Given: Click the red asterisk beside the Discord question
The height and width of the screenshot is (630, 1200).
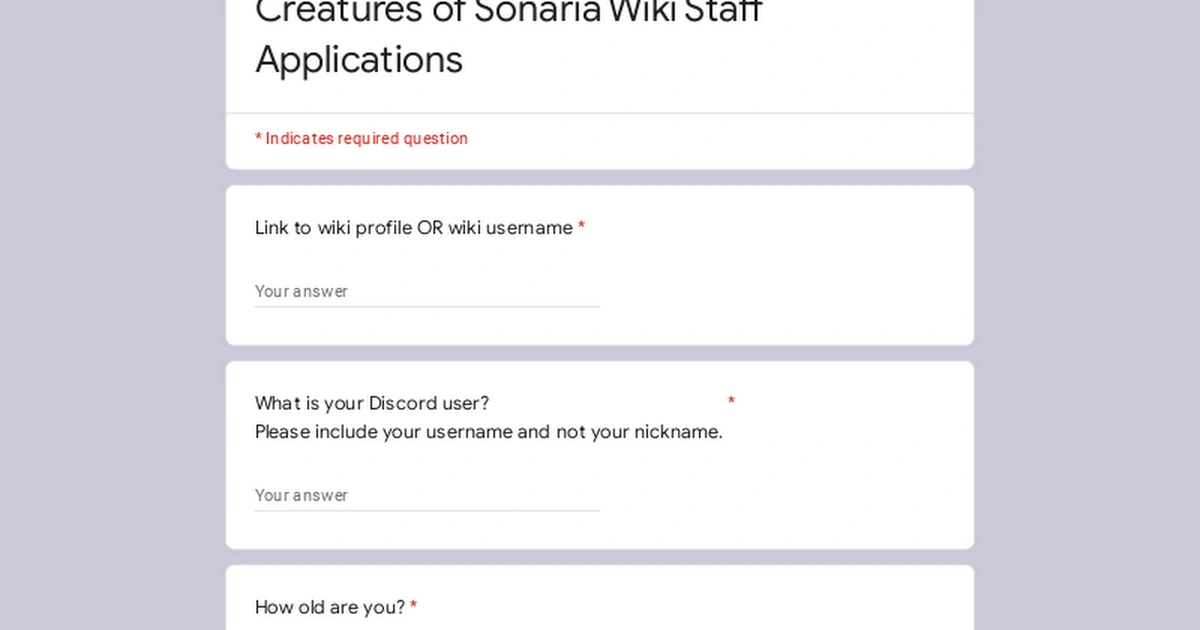Looking at the screenshot, I should (731, 401).
